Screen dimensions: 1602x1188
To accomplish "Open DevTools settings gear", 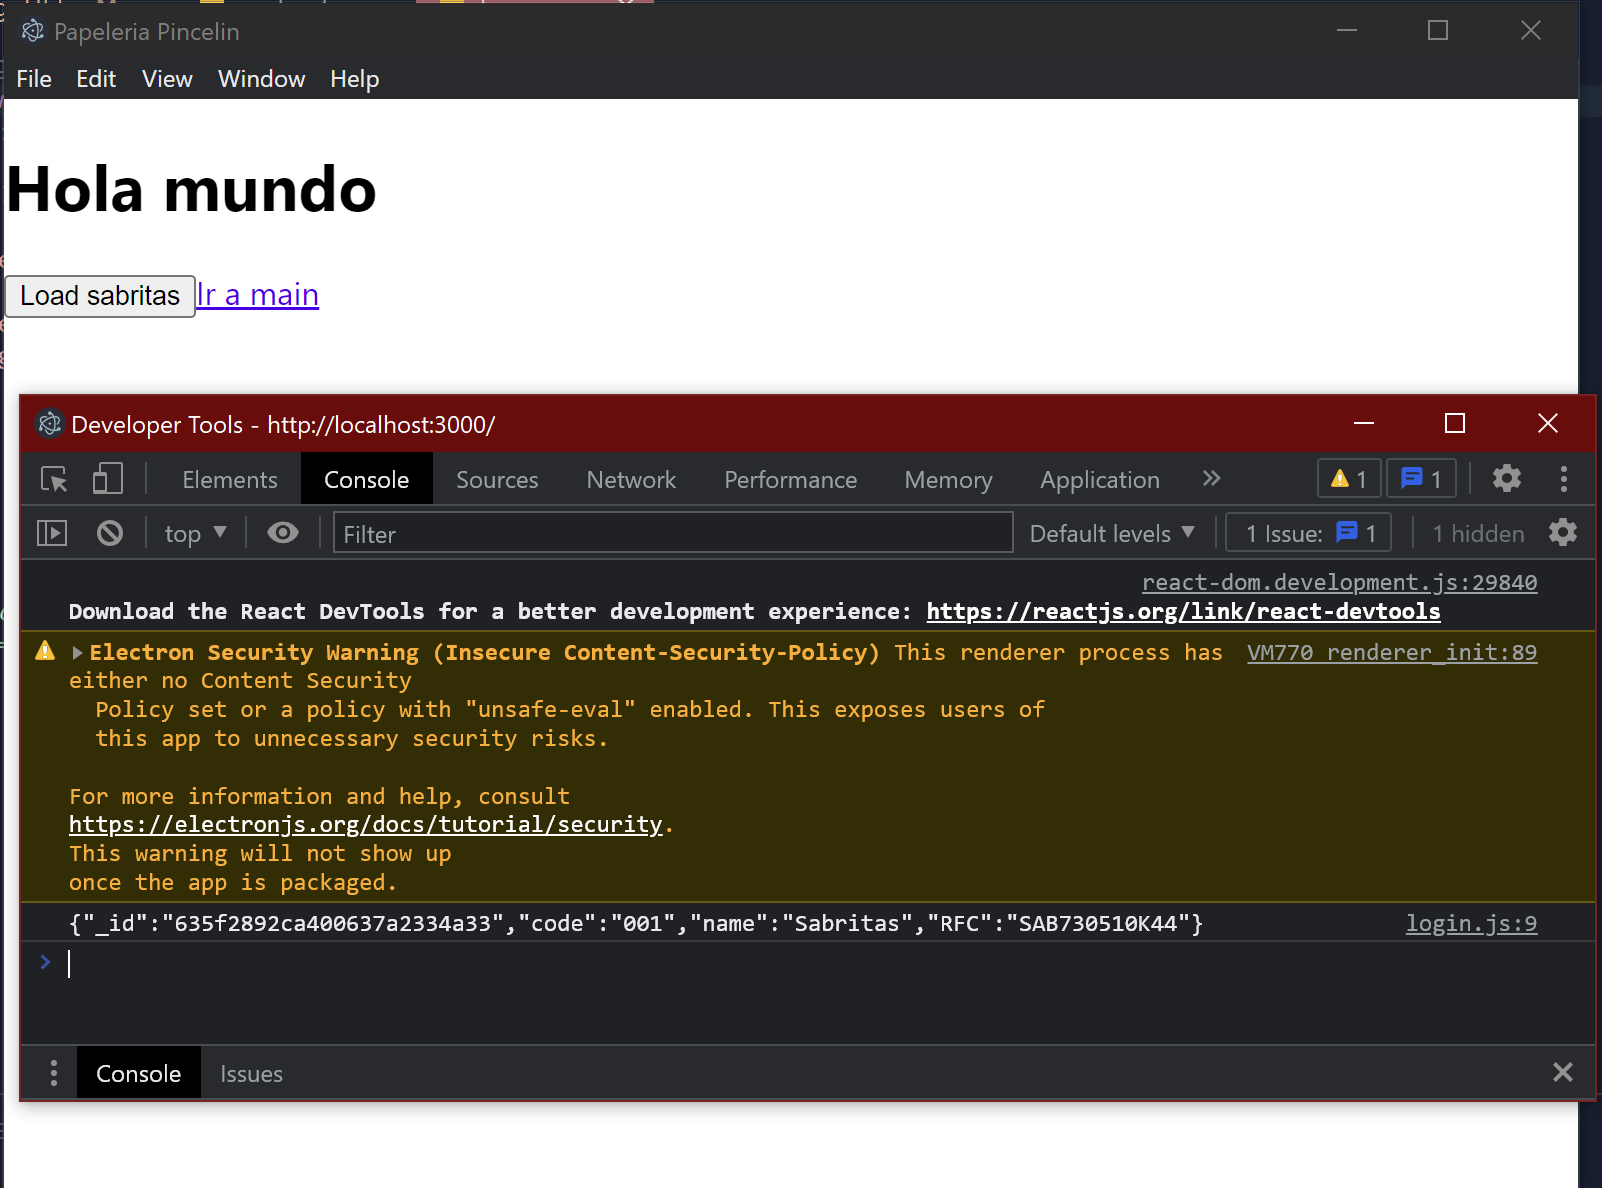I will tap(1506, 479).
